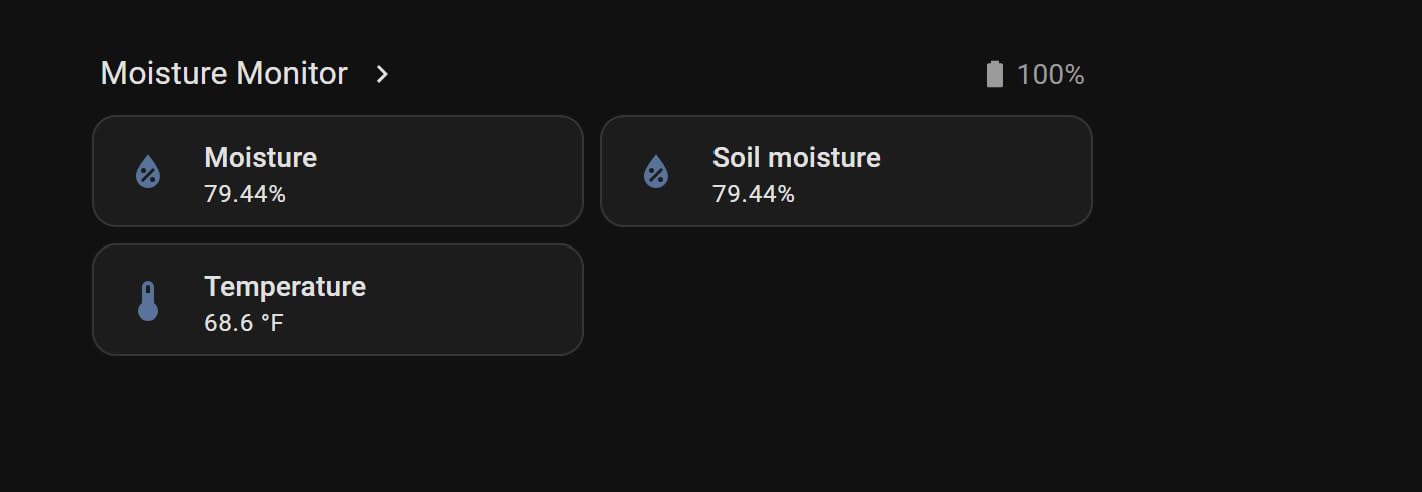This screenshot has height=492, width=1422.
Task: Click the thermometer icon on Temperature tile
Action: (148, 301)
